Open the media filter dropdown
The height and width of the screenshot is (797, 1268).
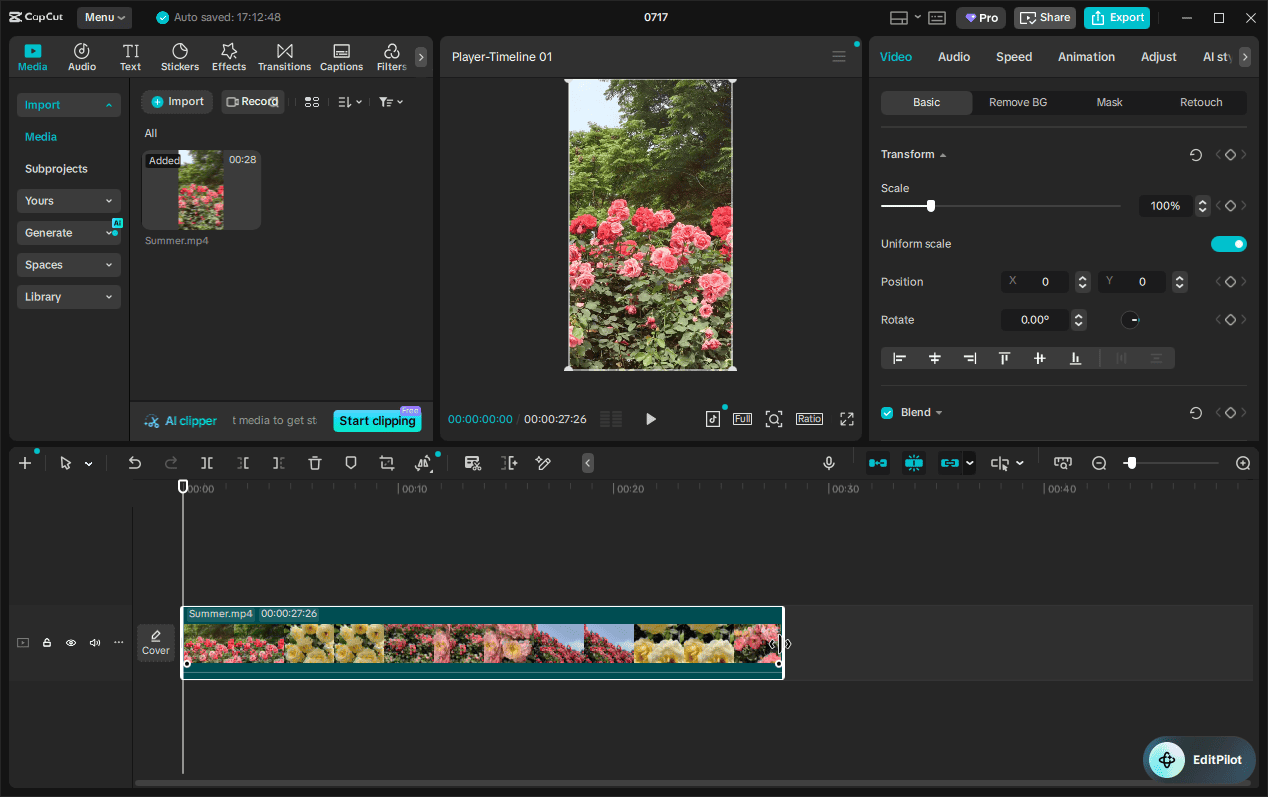391,102
